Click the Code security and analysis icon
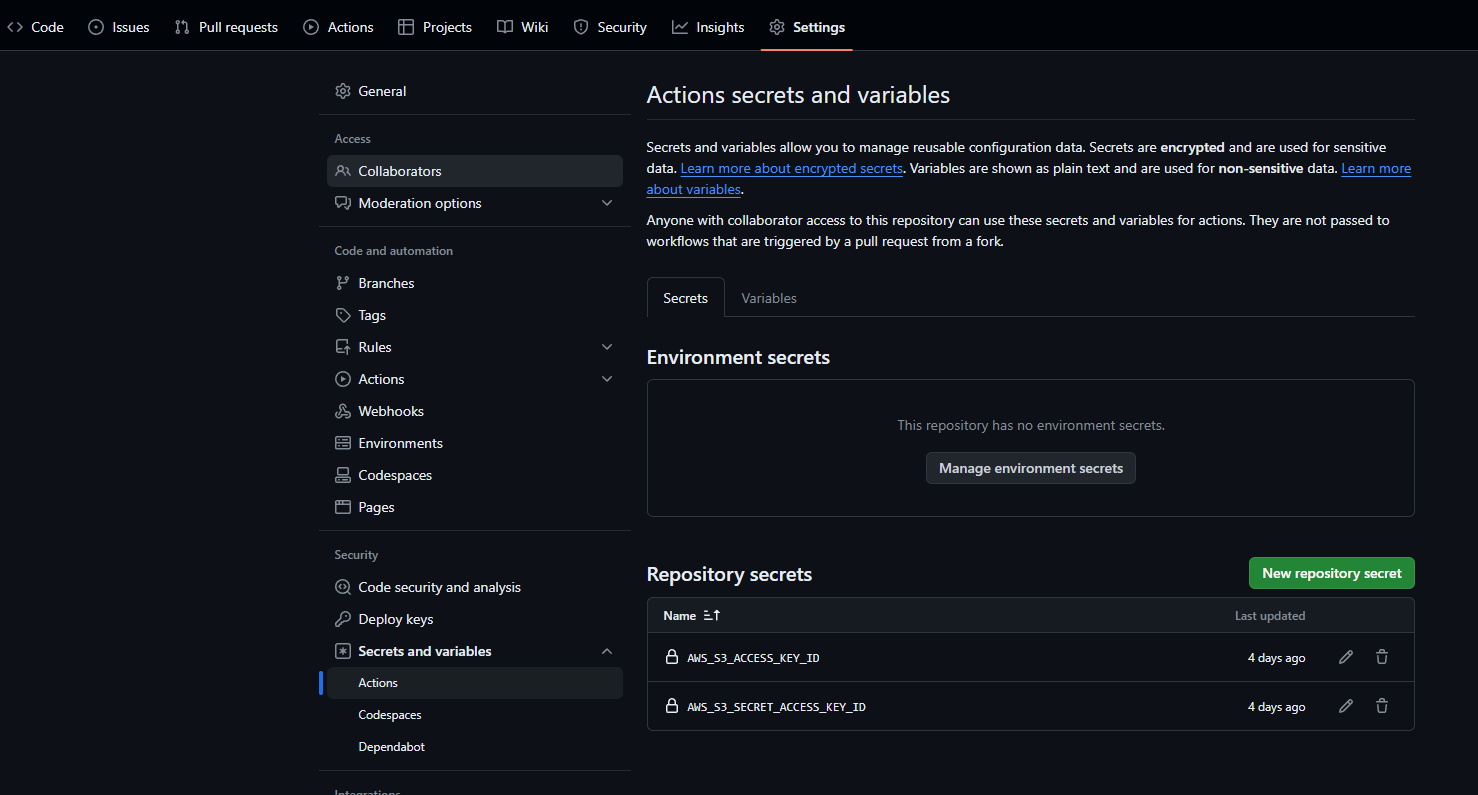This screenshot has width=1478, height=795. (x=343, y=587)
